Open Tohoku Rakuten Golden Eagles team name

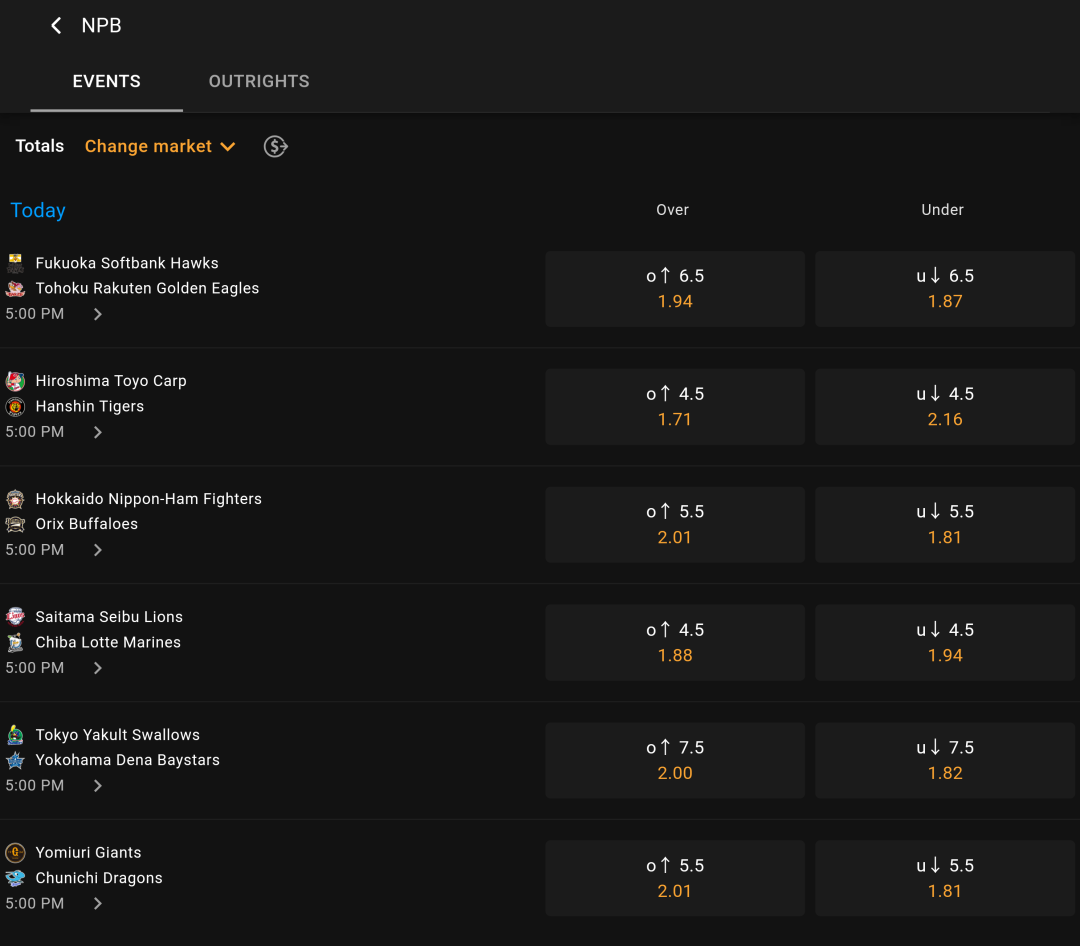tap(147, 289)
